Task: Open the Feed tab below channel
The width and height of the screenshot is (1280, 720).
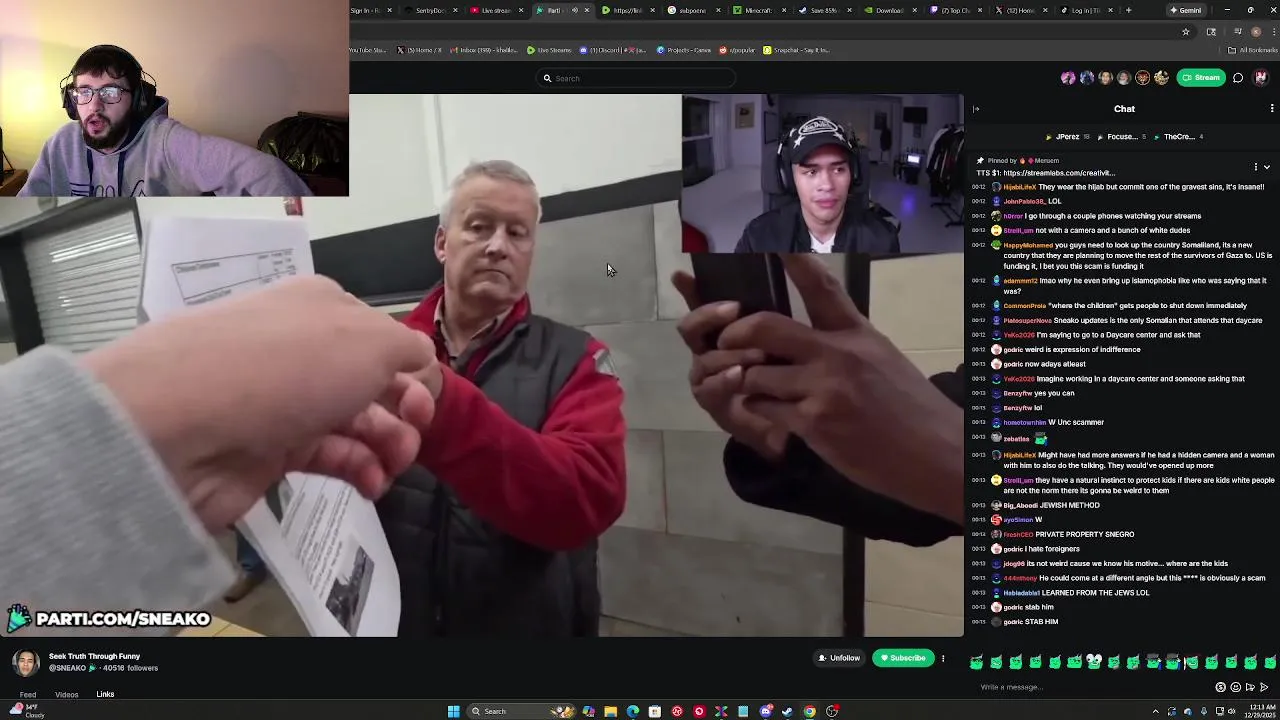Action: click(28, 694)
